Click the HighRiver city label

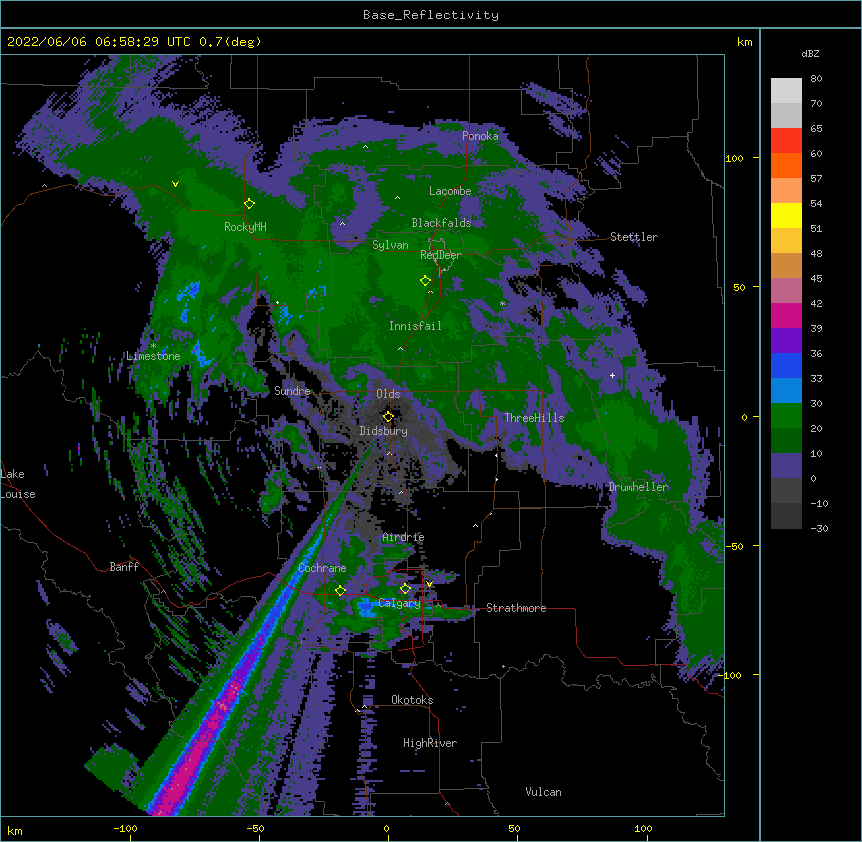pyautogui.click(x=430, y=743)
